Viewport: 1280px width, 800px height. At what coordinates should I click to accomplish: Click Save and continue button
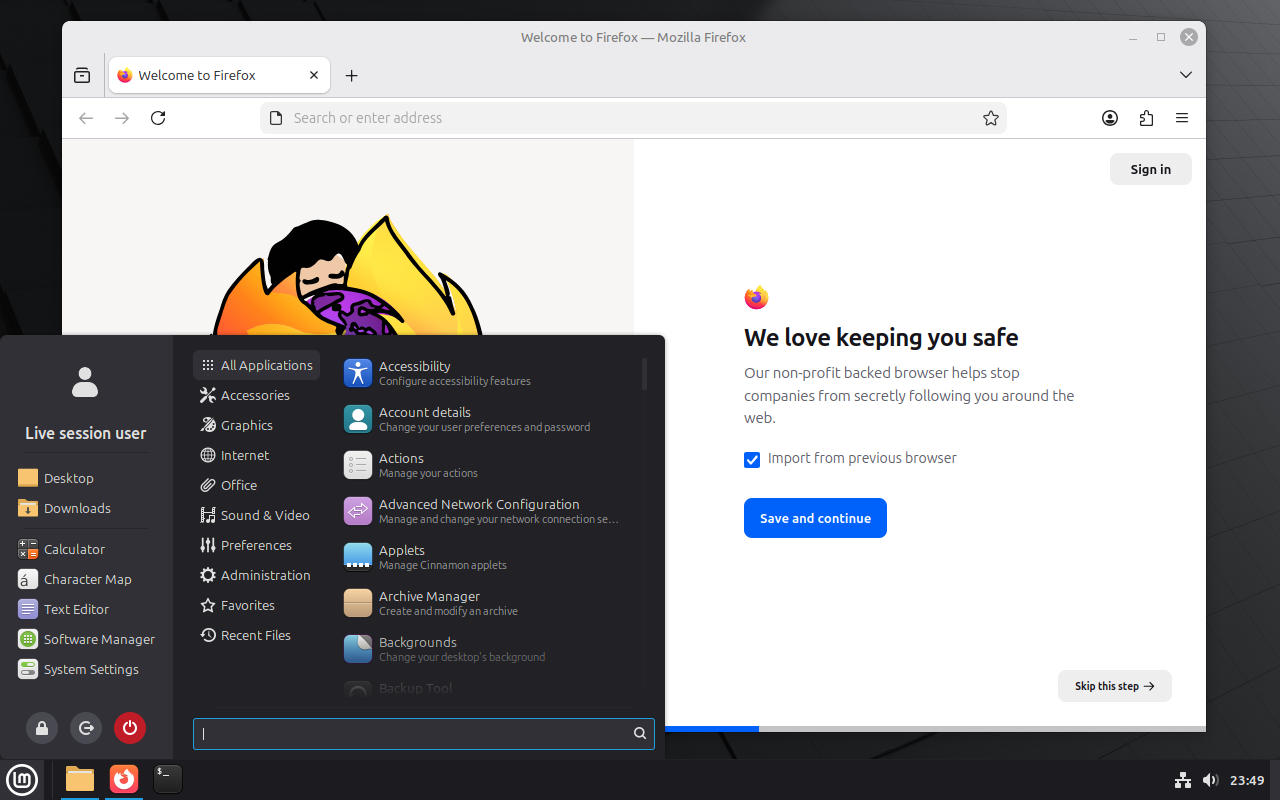coord(815,518)
